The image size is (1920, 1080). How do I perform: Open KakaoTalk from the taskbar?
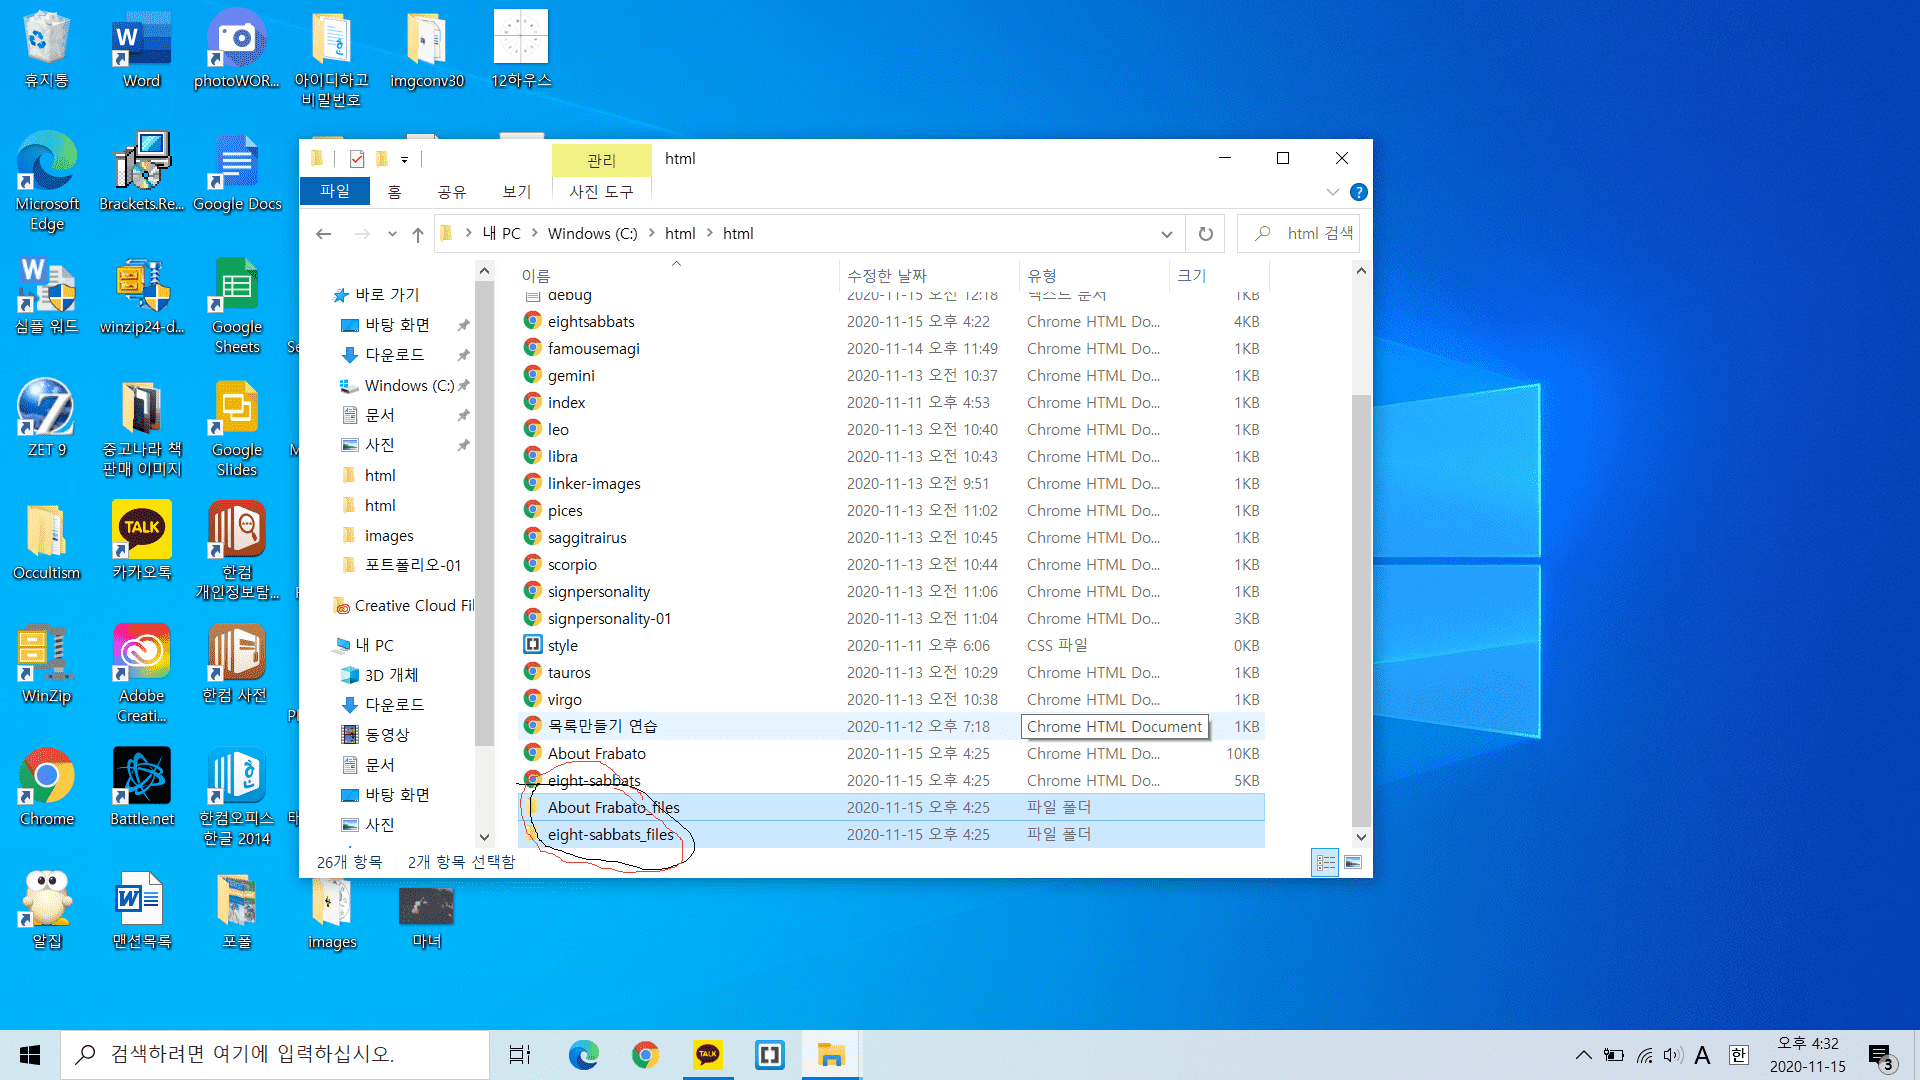tap(708, 1054)
